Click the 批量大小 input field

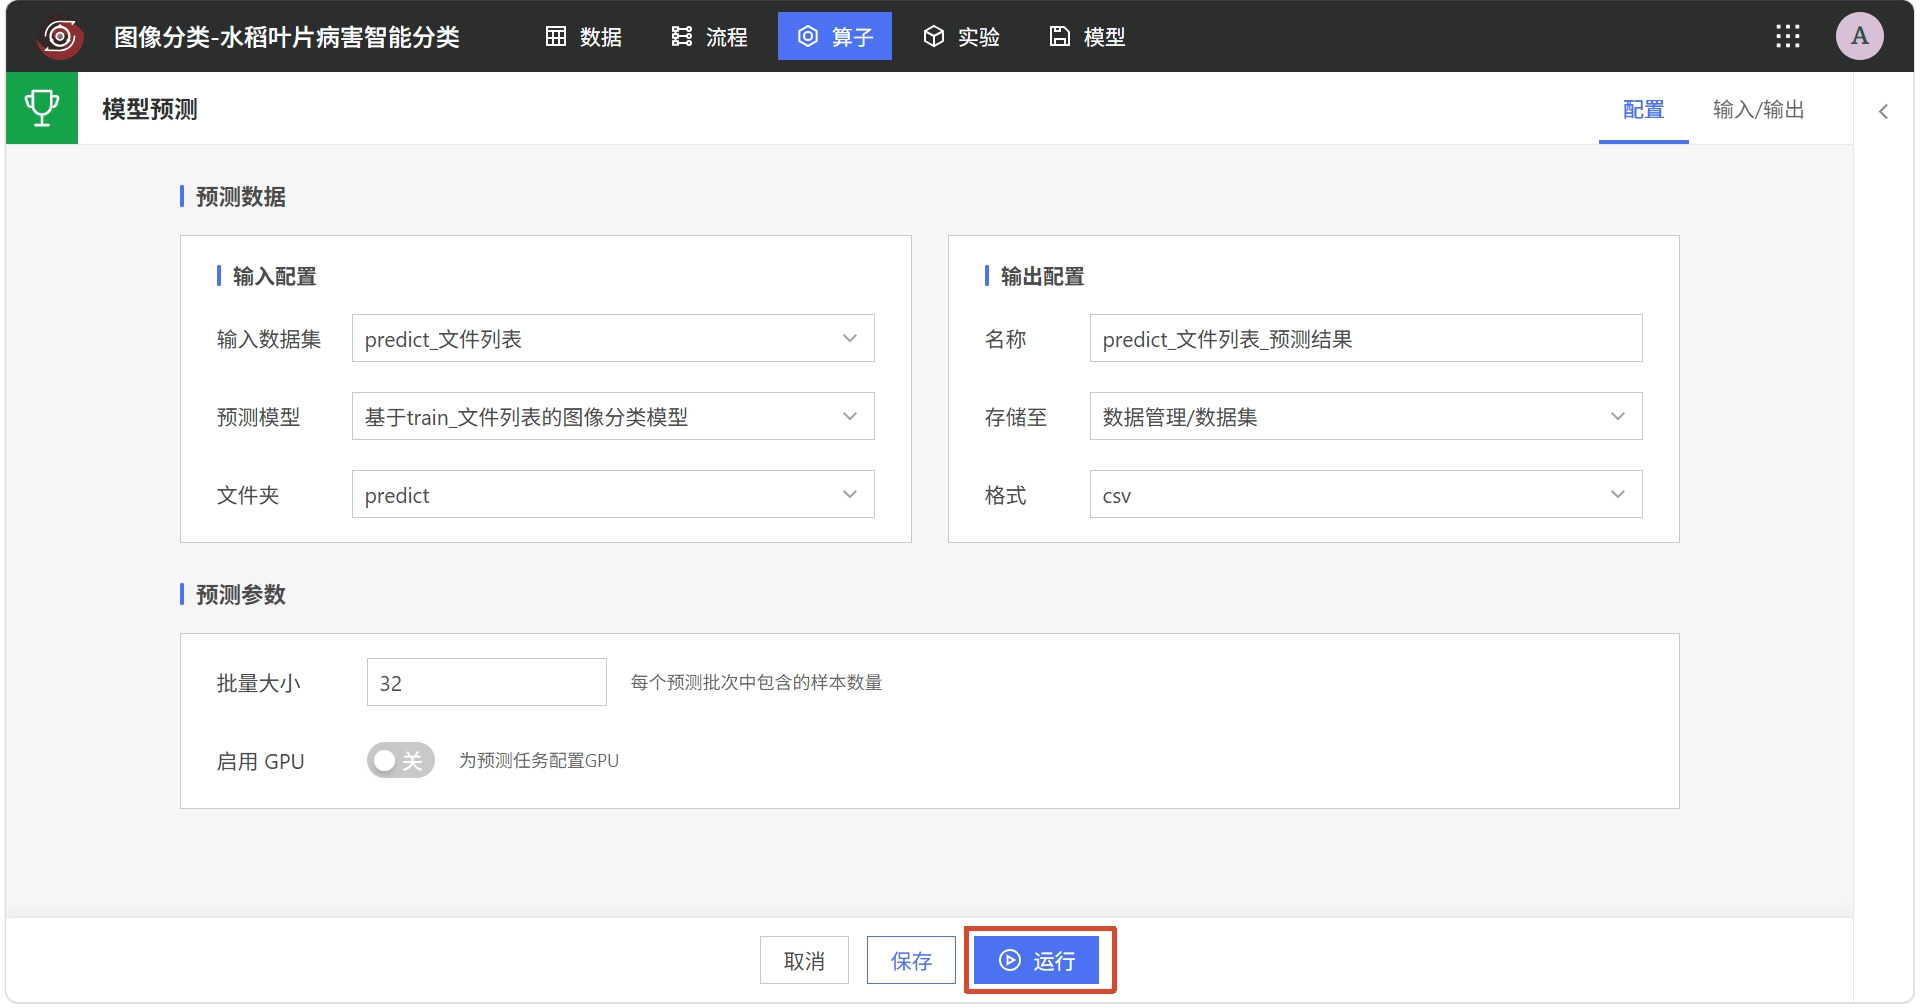487,683
